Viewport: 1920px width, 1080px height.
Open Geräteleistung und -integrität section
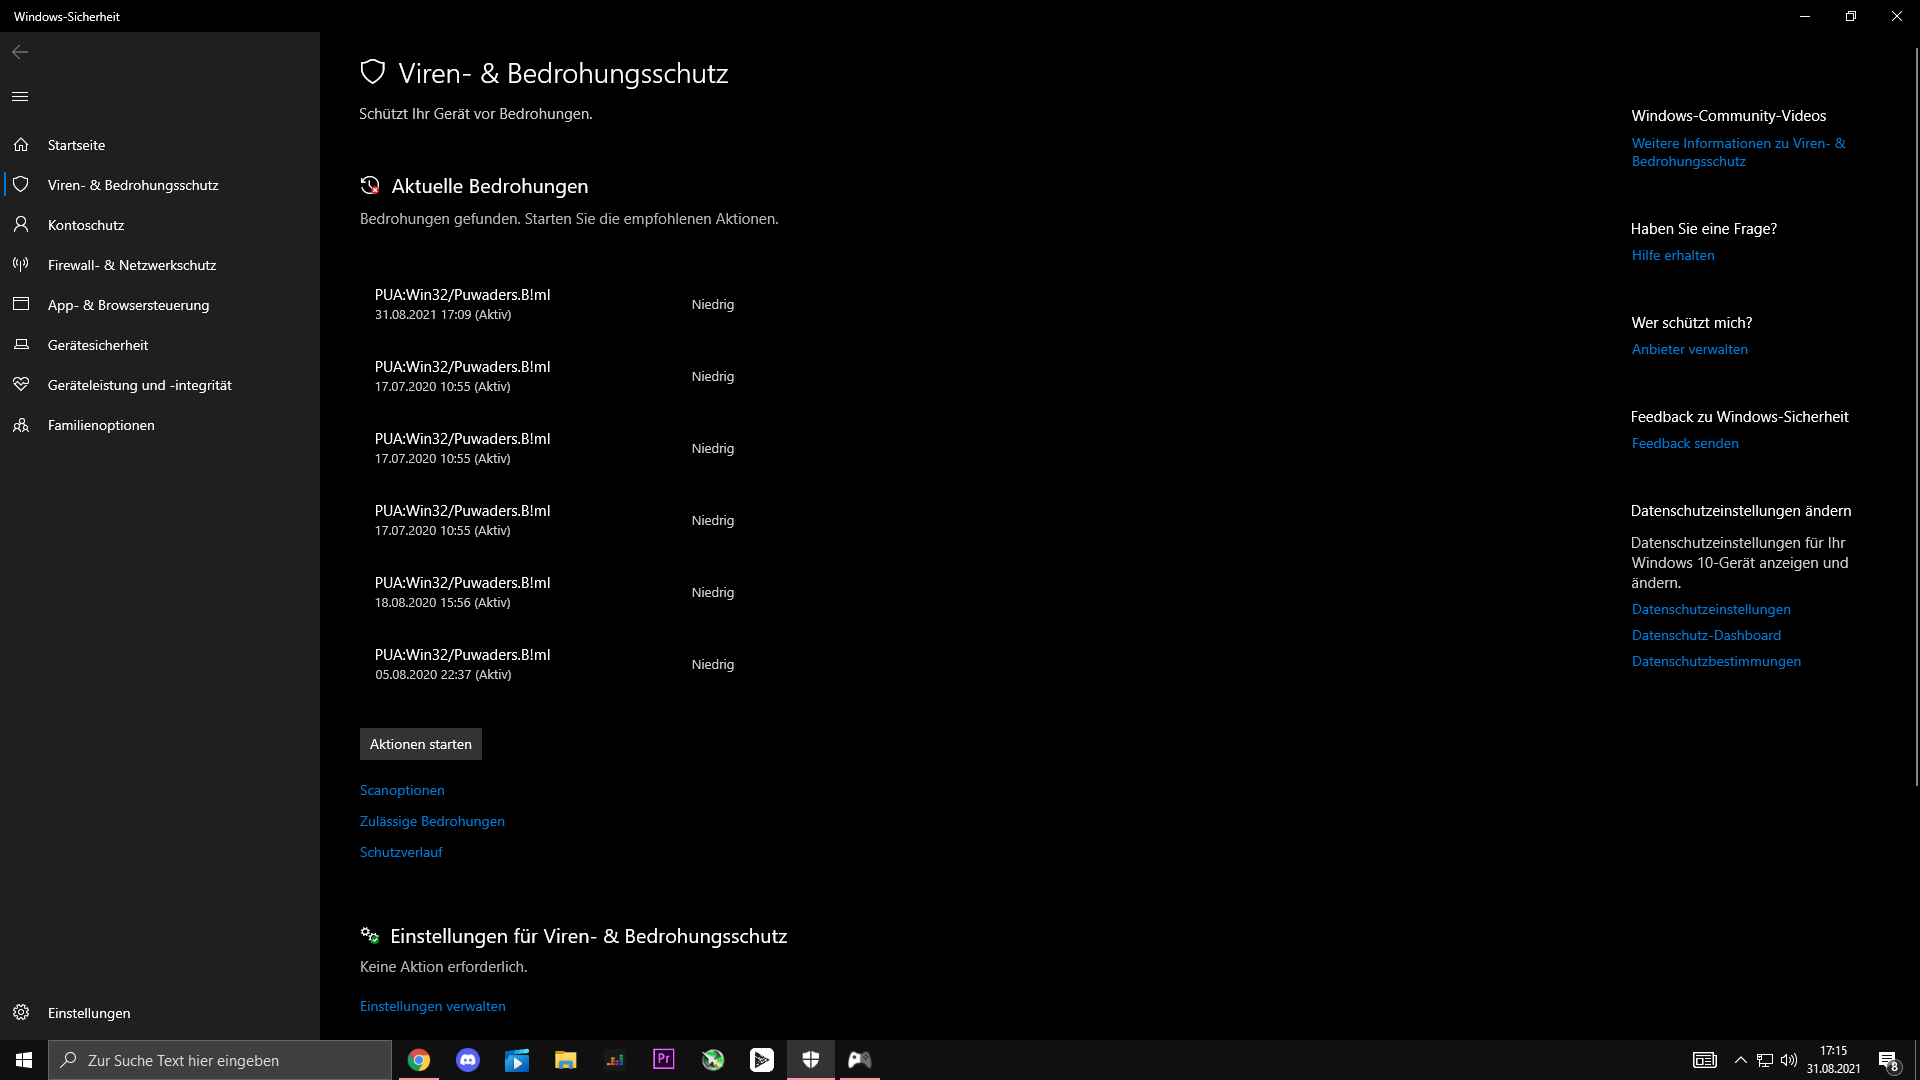[x=160, y=385]
